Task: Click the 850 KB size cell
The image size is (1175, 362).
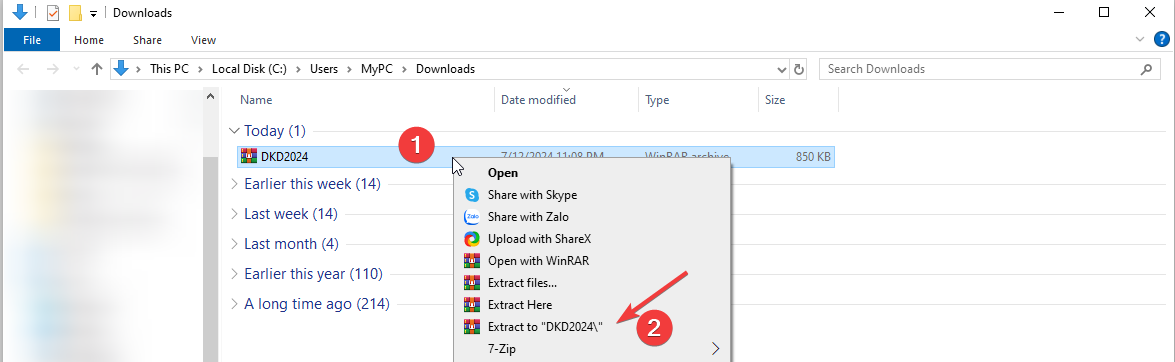Action: (813, 157)
